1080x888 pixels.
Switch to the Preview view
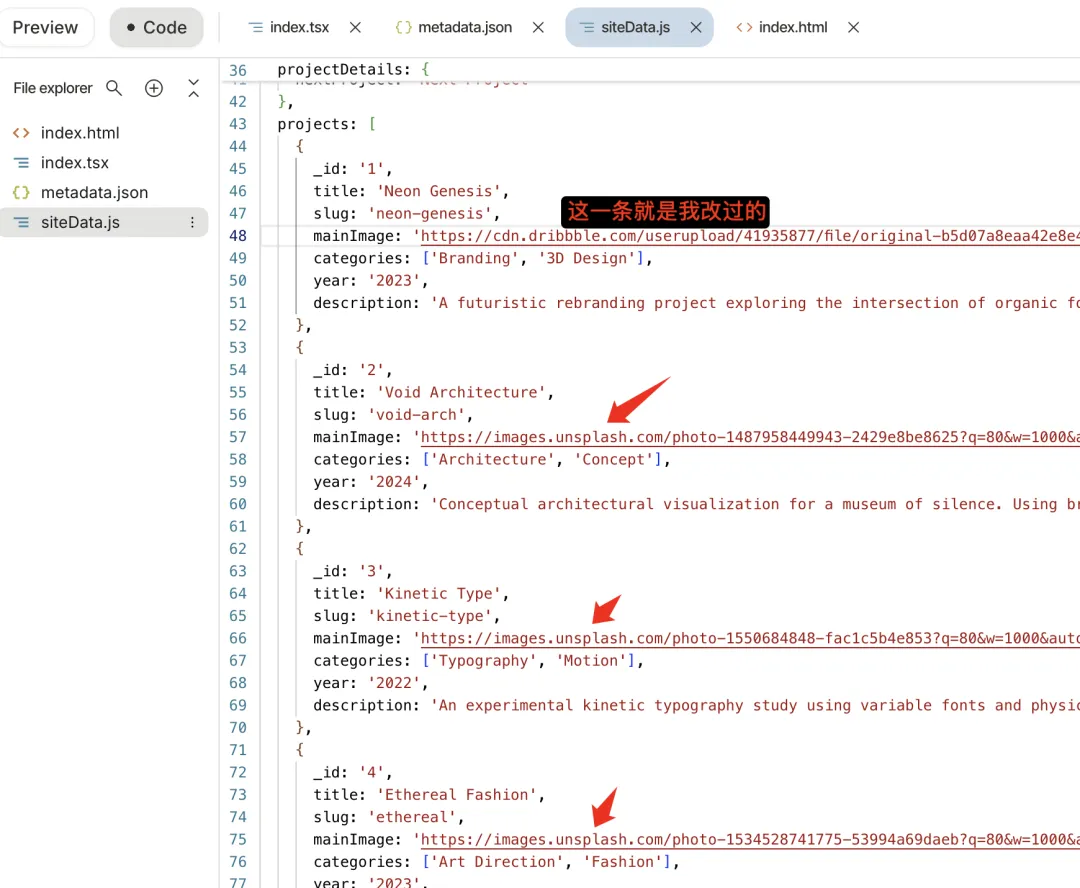pos(46,28)
